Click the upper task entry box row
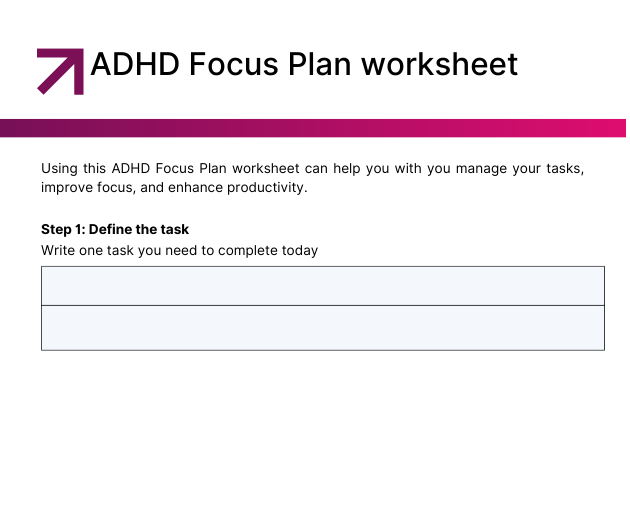Image resolution: width=630 pixels, height=516 pixels. 323,286
